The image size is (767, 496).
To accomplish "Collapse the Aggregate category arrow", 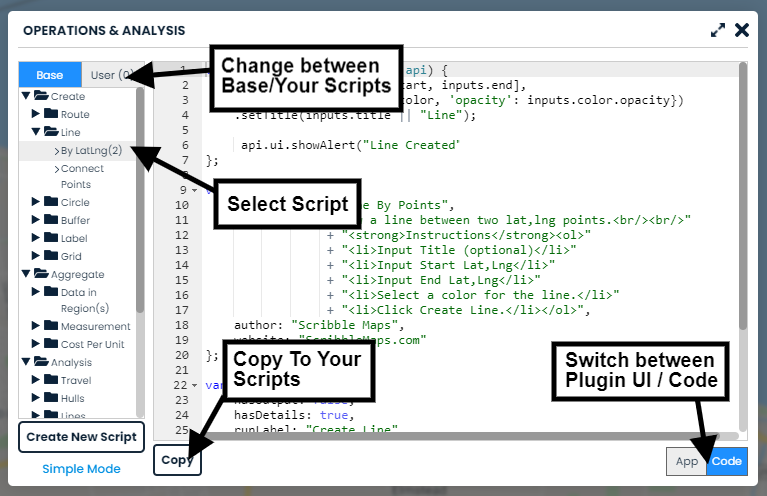I will [x=25, y=274].
